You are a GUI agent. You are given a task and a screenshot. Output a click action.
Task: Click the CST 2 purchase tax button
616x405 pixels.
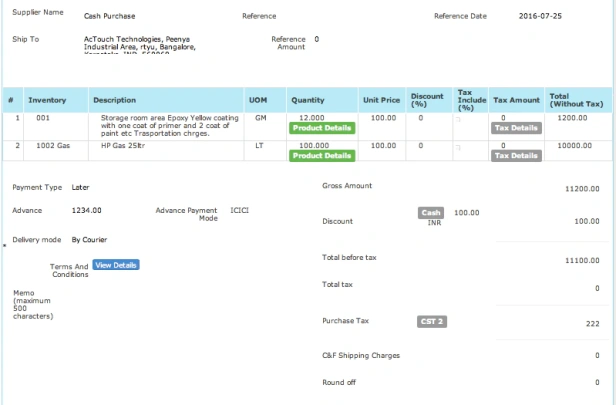tap(432, 321)
